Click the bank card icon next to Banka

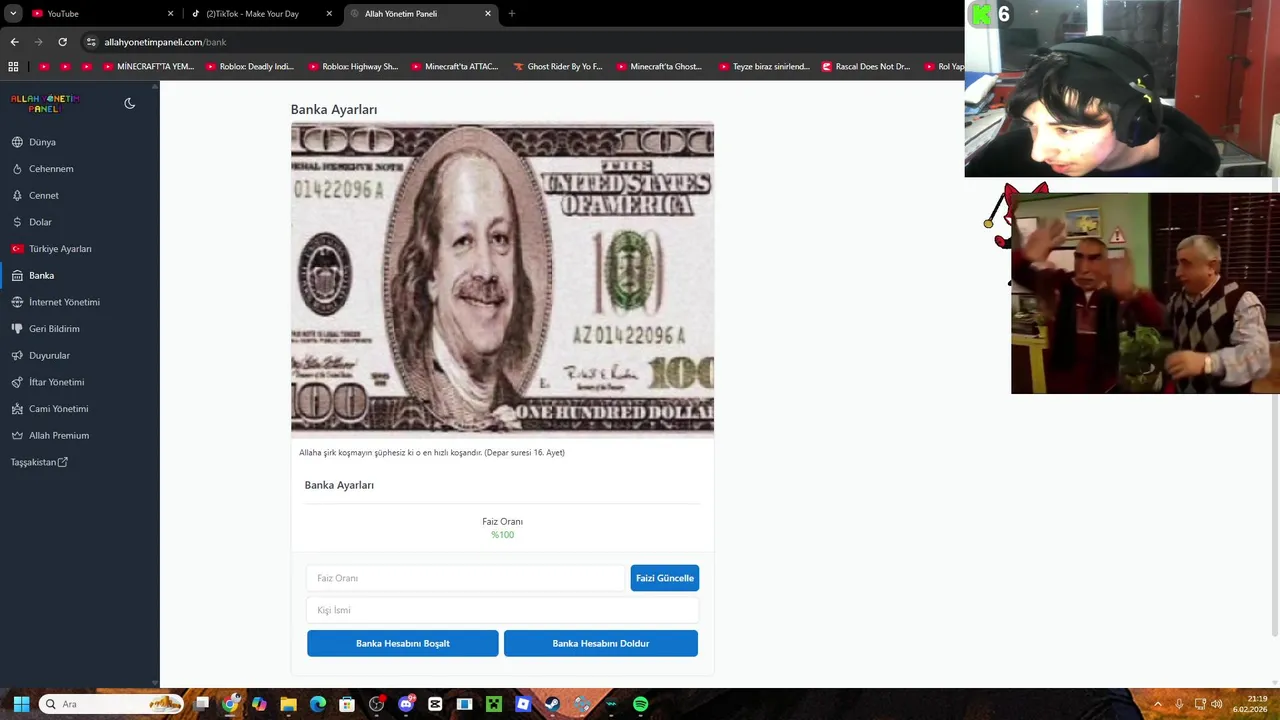click(17, 275)
